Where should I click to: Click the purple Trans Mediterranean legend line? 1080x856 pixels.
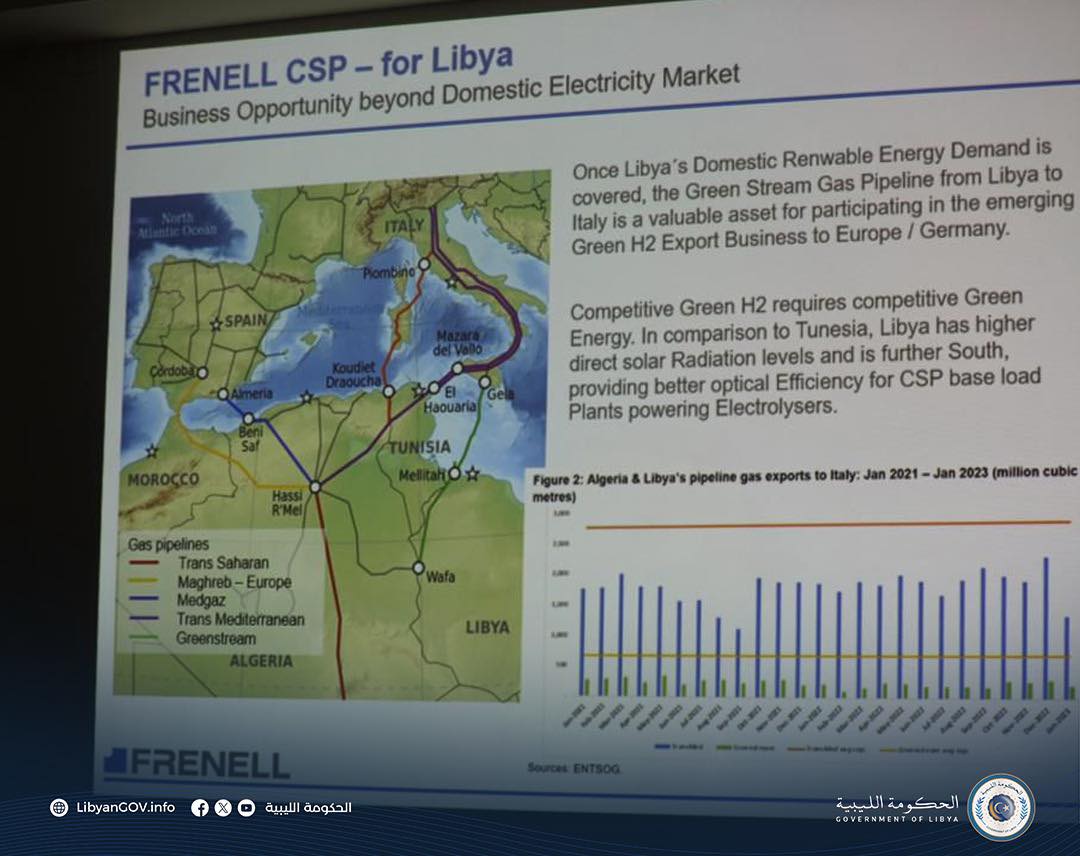(x=143, y=618)
